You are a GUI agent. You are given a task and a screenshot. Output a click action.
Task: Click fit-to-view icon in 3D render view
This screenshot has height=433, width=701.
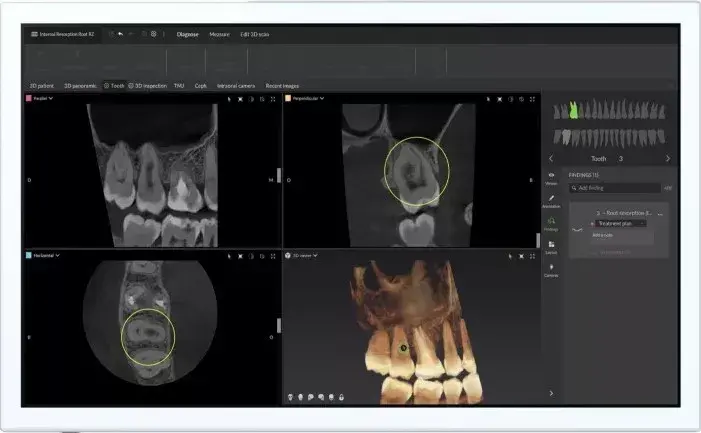521,256
